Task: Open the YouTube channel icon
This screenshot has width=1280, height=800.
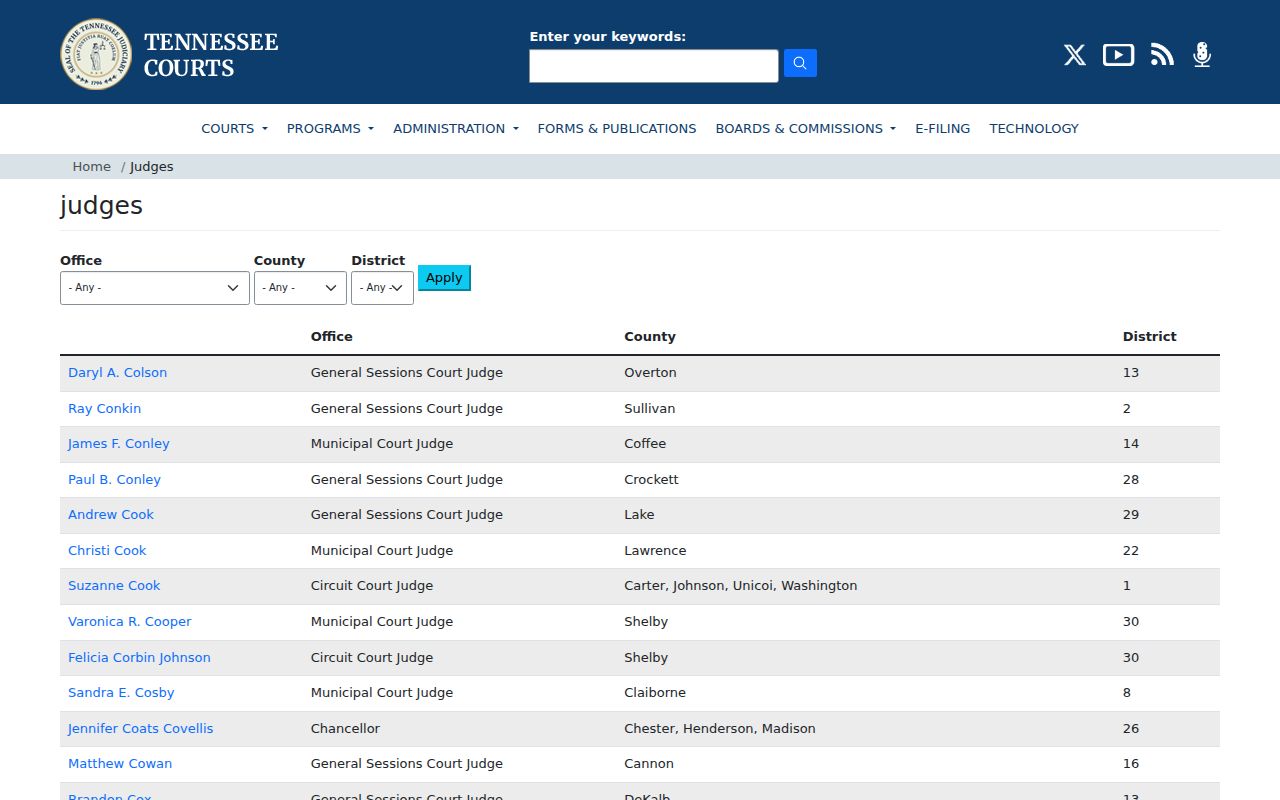Action: (1118, 55)
